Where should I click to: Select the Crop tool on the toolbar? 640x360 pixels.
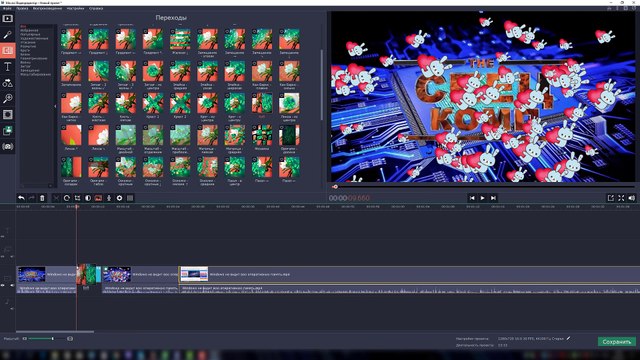coord(77,198)
